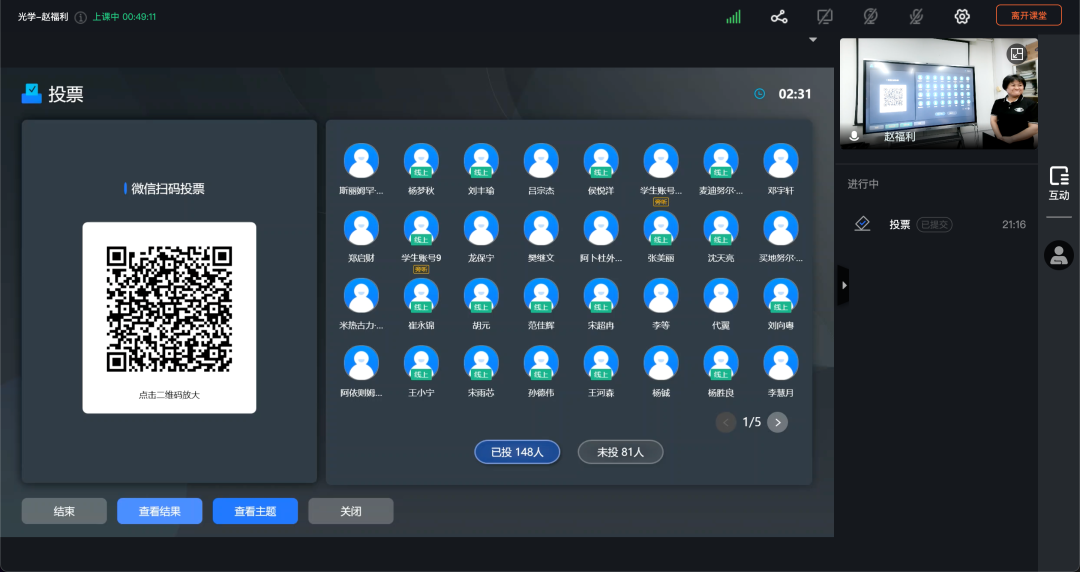Switch to 未投 81人 tab
The height and width of the screenshot is (572, 1080).
pos(620,452)
